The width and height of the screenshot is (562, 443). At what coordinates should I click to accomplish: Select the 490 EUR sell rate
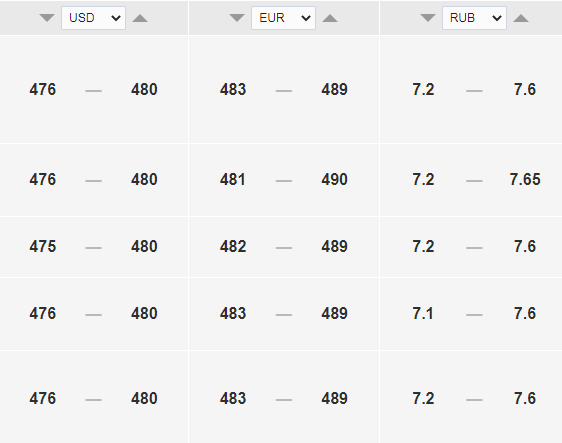coord(334,180)
